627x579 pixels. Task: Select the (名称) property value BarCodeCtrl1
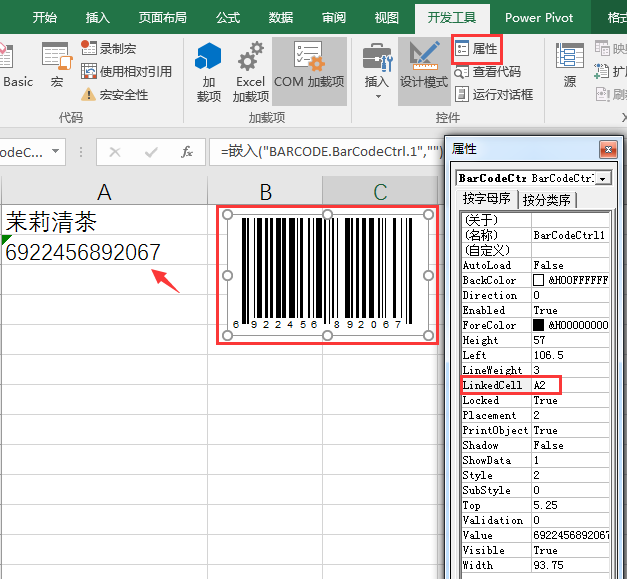(570, 235)
